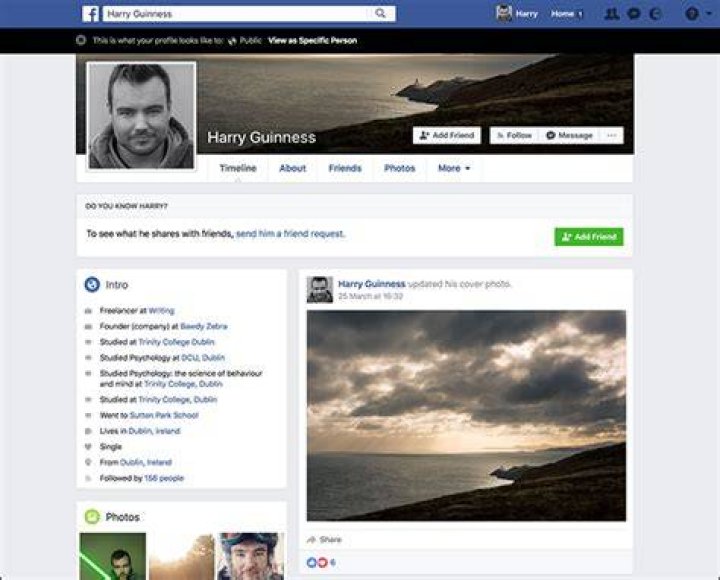Open the help question mark icon
This screenshot has height=580, width=720.
692,14
